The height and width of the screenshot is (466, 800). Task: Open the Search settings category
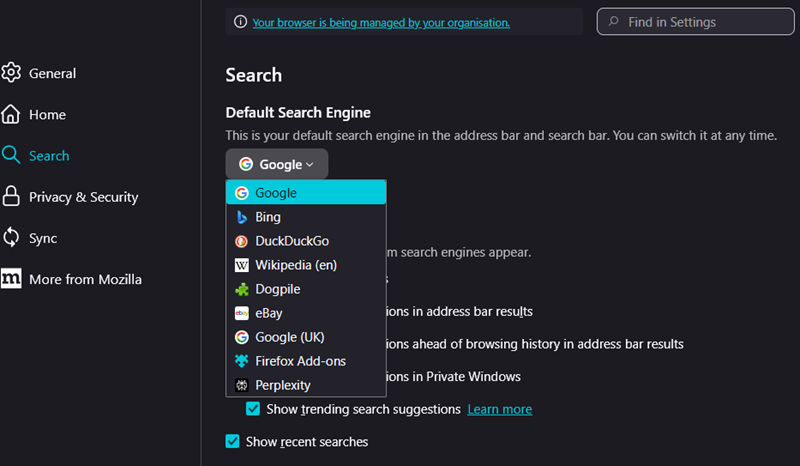click(48, 156)
